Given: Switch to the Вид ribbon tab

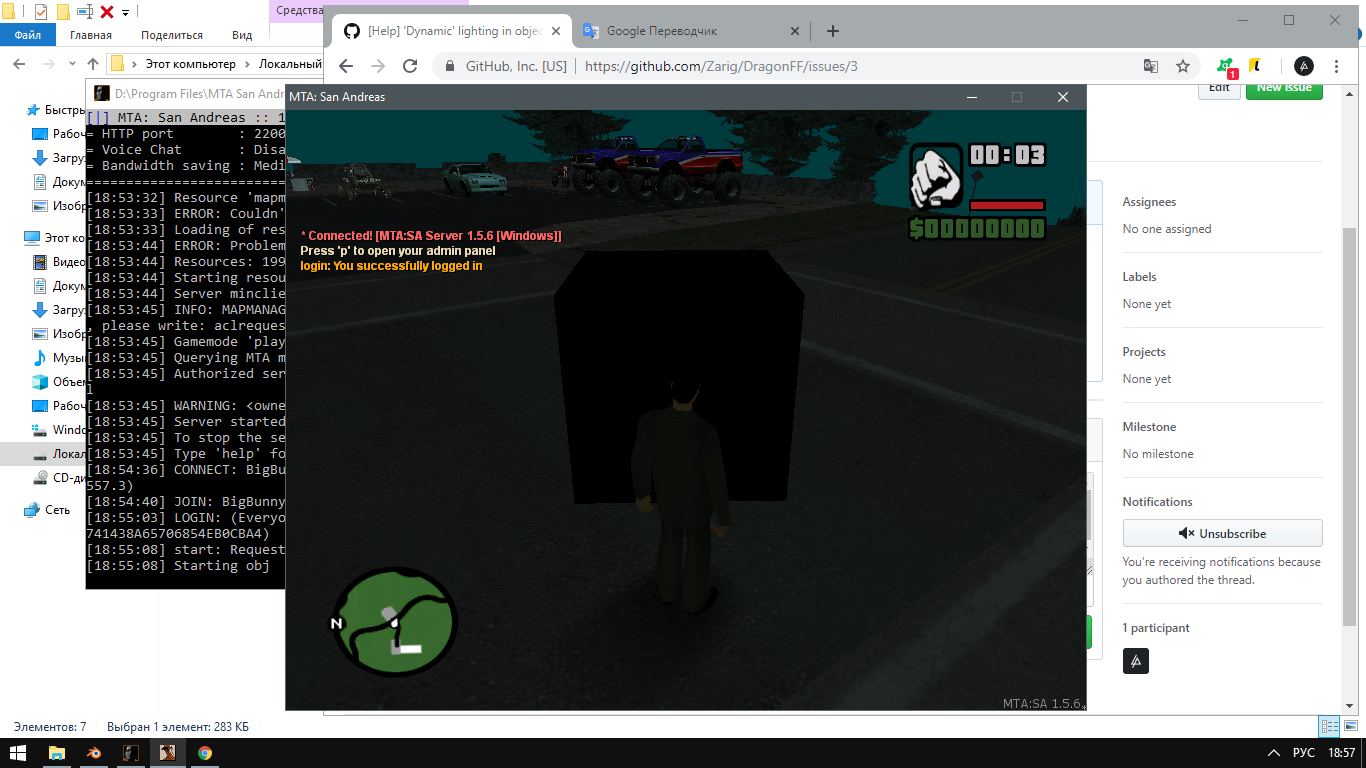Looking at the screenshot, I should (x=242, y=34).
